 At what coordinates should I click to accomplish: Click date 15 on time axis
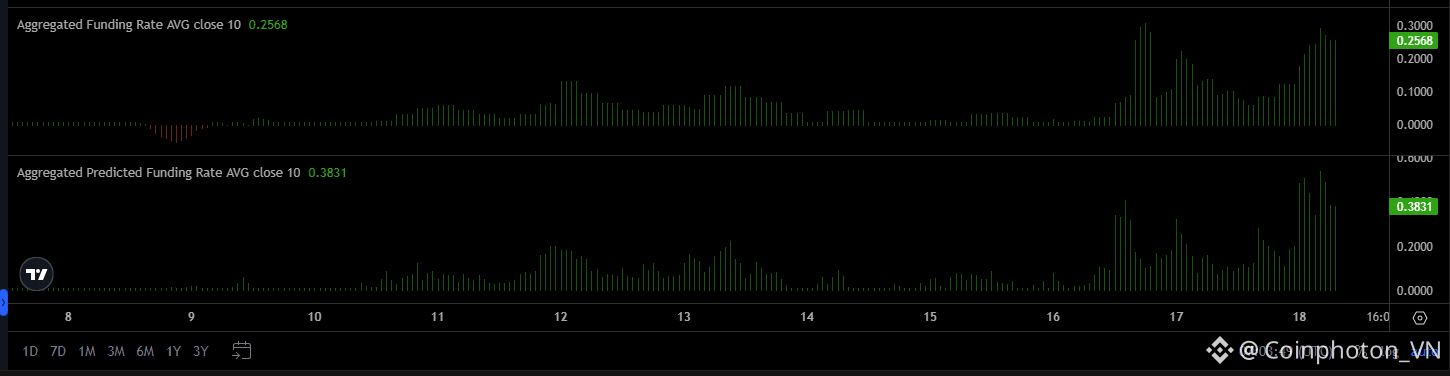(x=930, y=317)
